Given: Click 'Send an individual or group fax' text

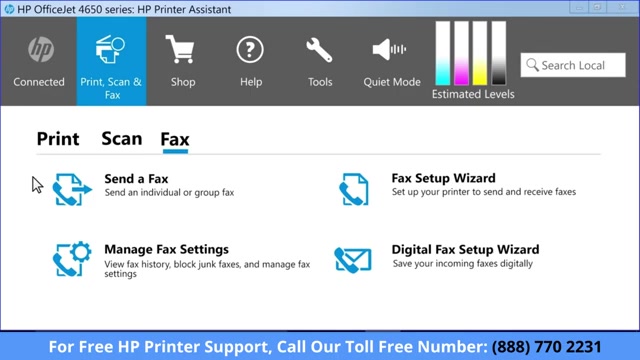Looking at the screenshot, I should [169, 192].
